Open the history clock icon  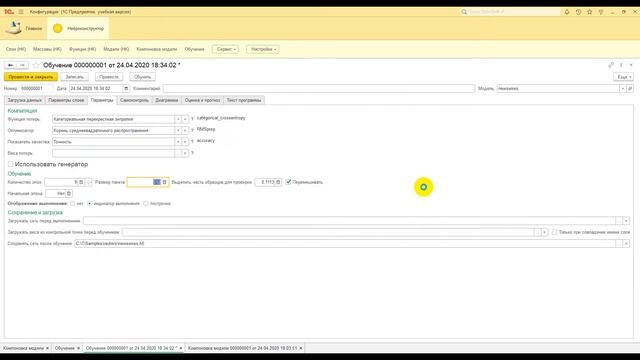(578, 12)
